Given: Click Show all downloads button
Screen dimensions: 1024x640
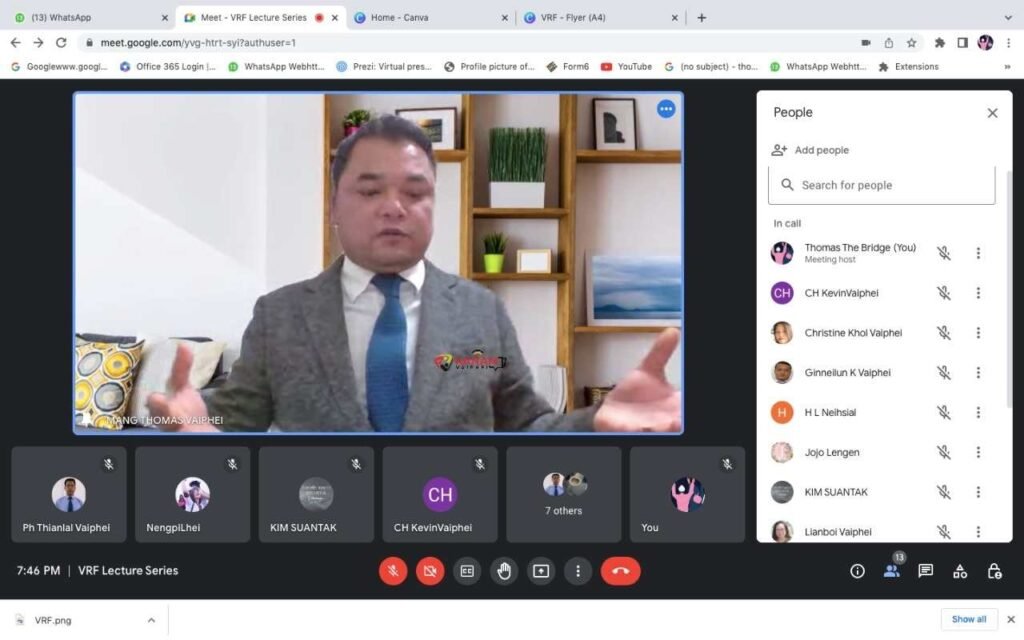Looking at the screenshot, I should point(968,619).
